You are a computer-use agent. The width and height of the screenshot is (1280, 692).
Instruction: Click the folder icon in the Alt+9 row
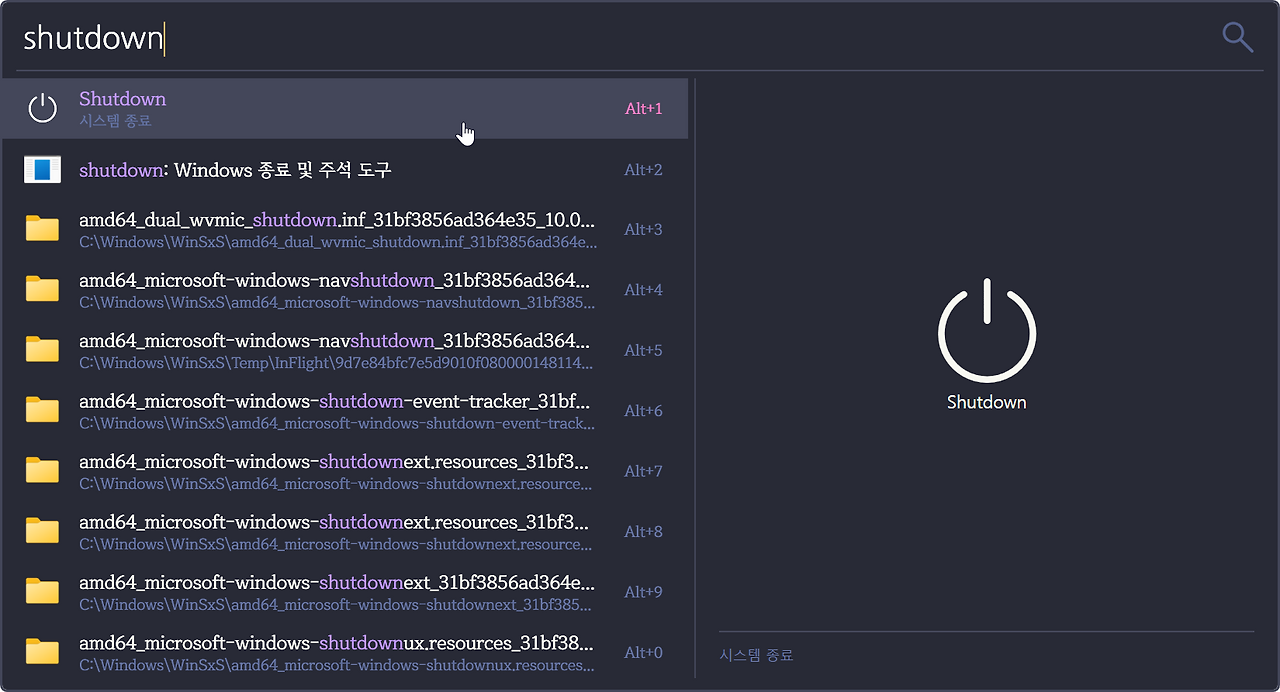click(x=42, y=591)
